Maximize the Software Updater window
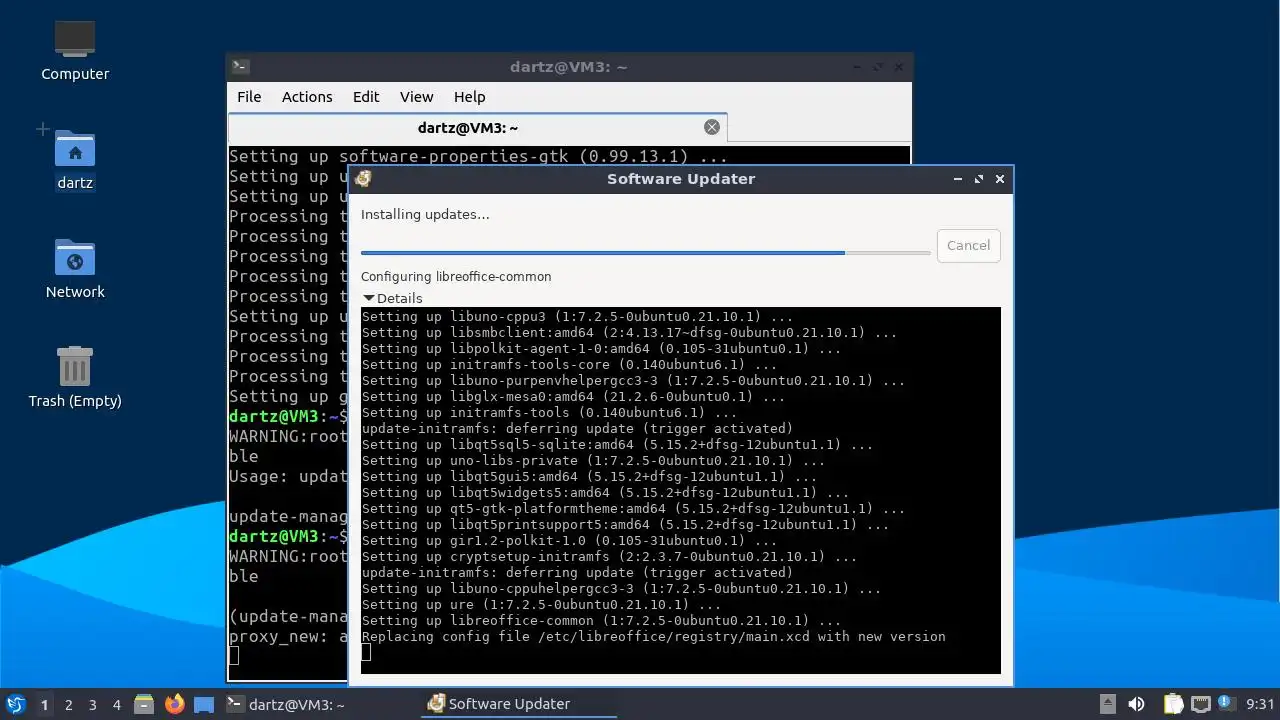The width and height of the screenshot is (1280, 720). point(979,179)
